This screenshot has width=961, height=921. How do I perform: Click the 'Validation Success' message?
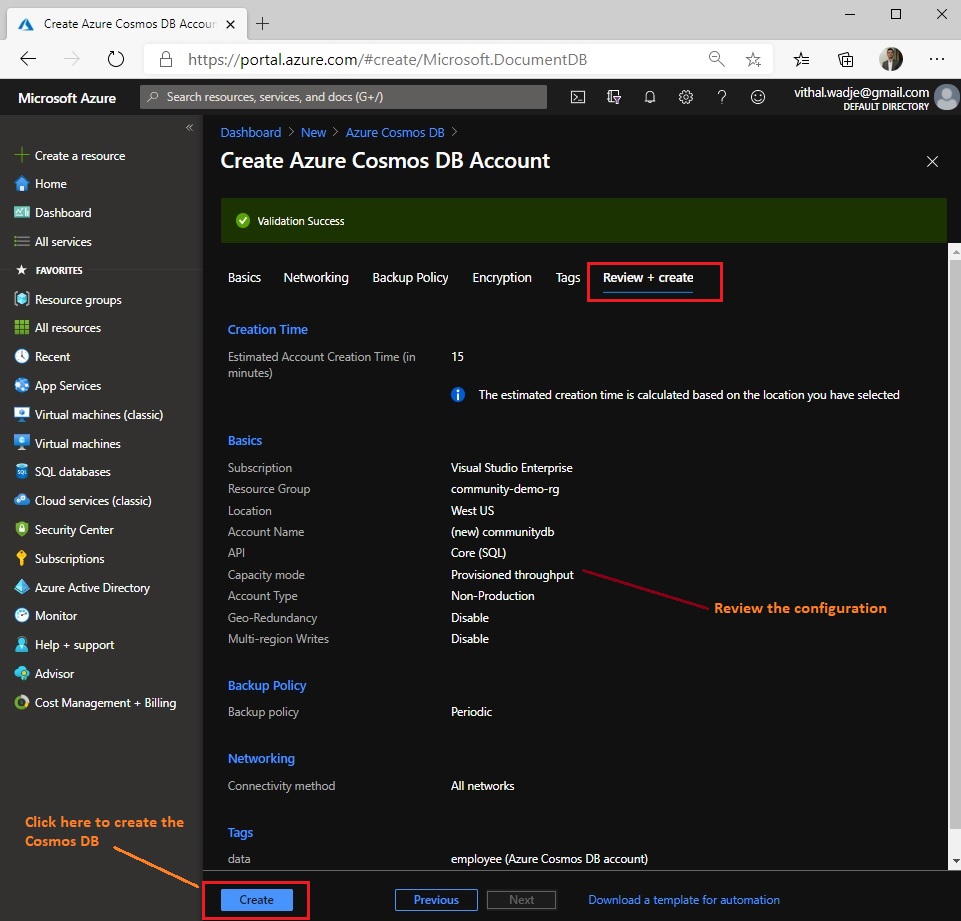click(x=300, y=221)
